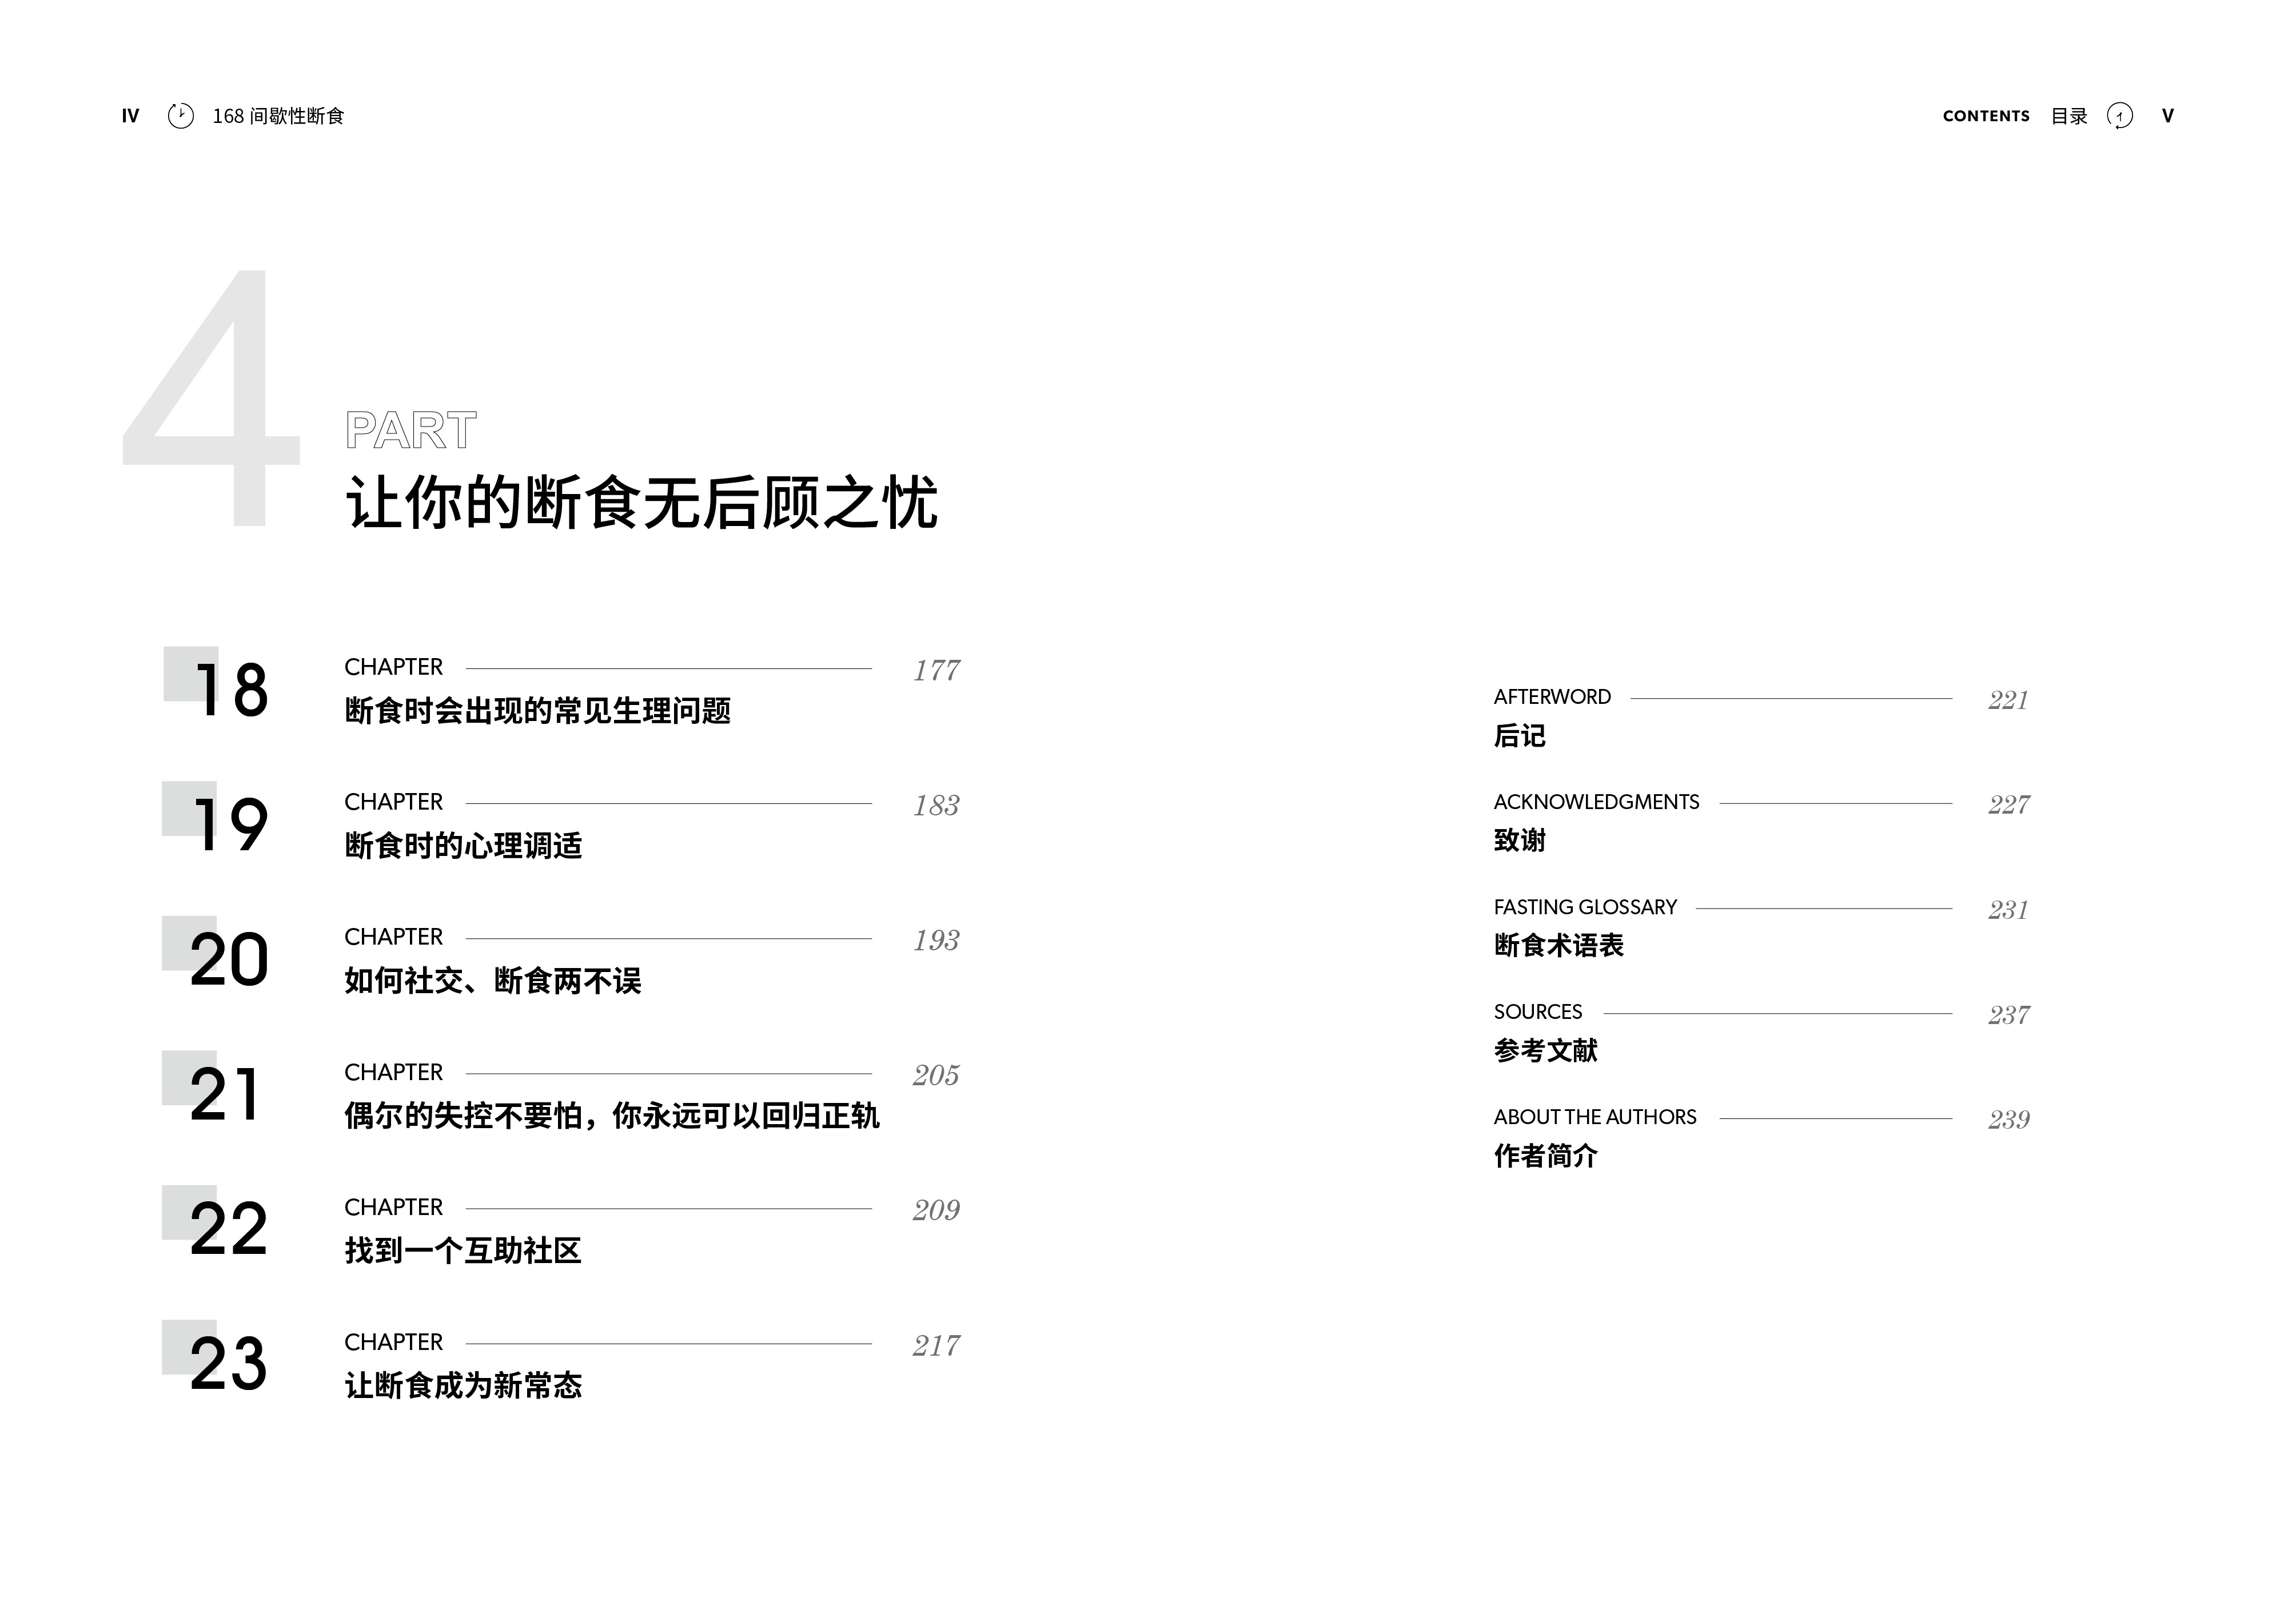2296x1621 pixels.
Task: Click page number 209
Action: click(x=936, y=1210)
